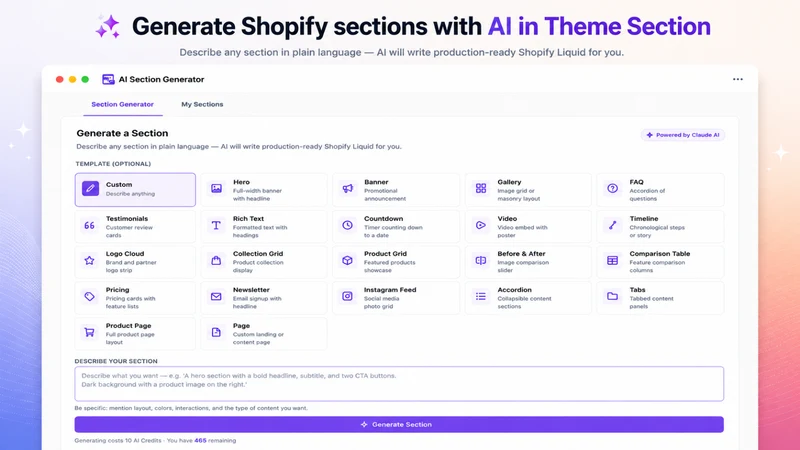Click the TEMPLATE (OPTIONAL) label

pos(113,164)
